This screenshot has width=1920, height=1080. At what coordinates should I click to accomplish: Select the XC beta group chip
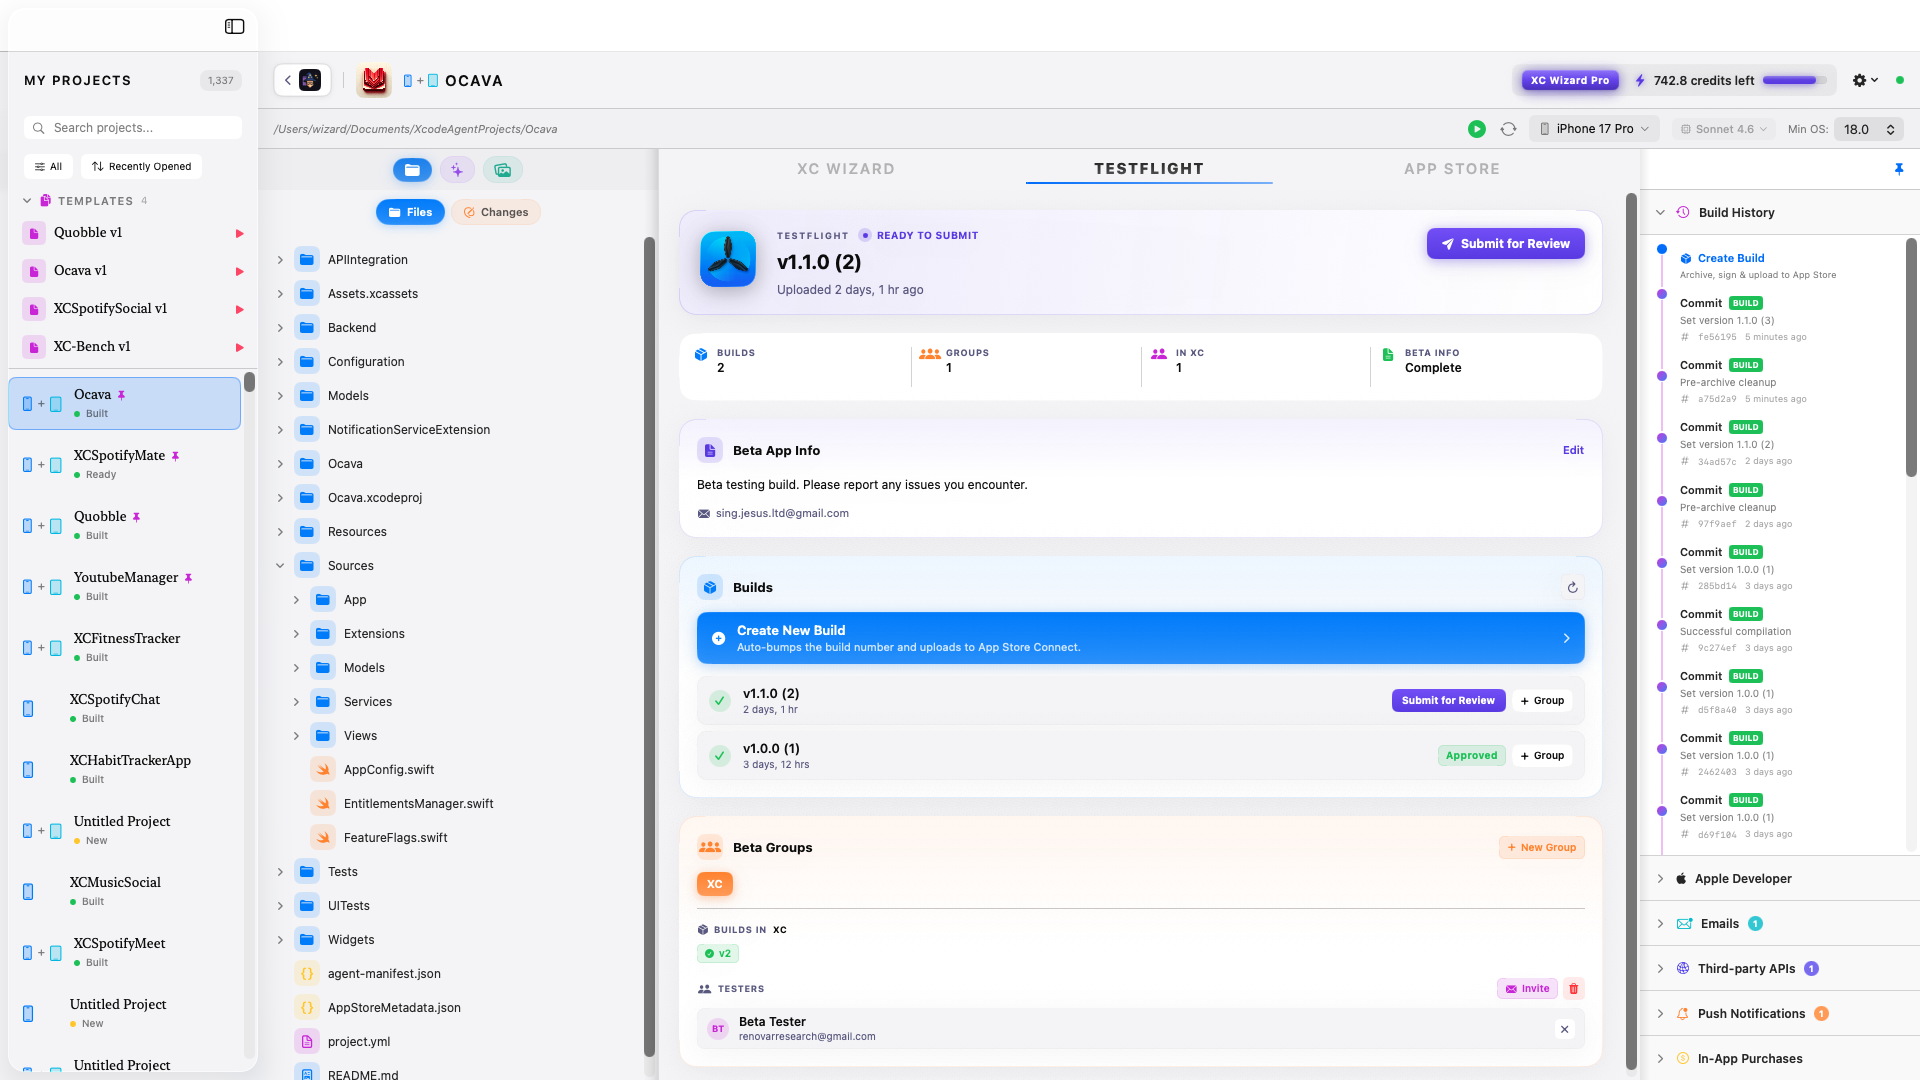point(715,884)
